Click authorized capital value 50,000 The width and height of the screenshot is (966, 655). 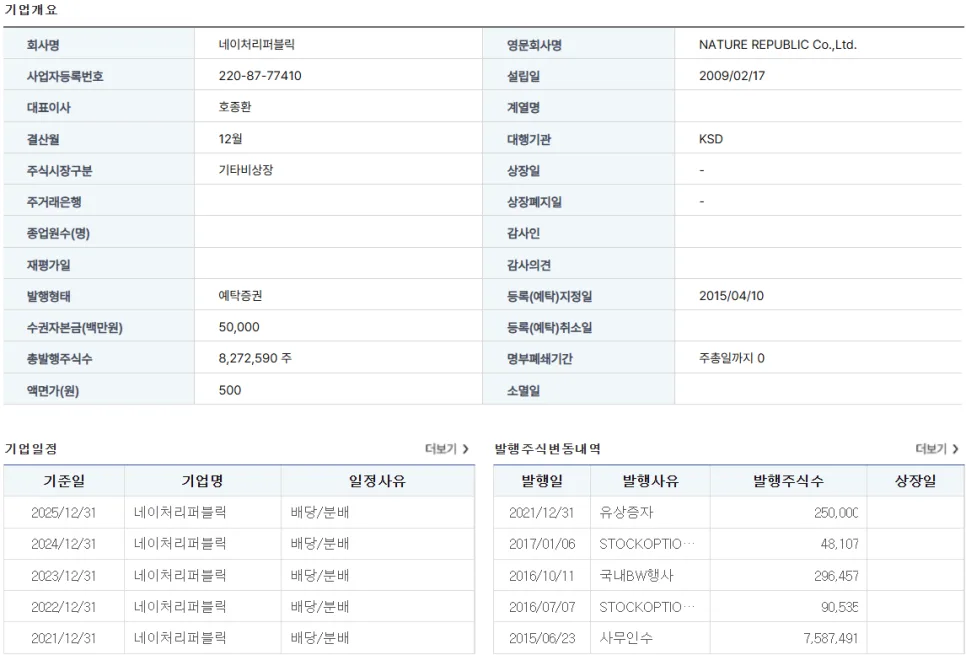pyautogui.click(x=239, y=327)
